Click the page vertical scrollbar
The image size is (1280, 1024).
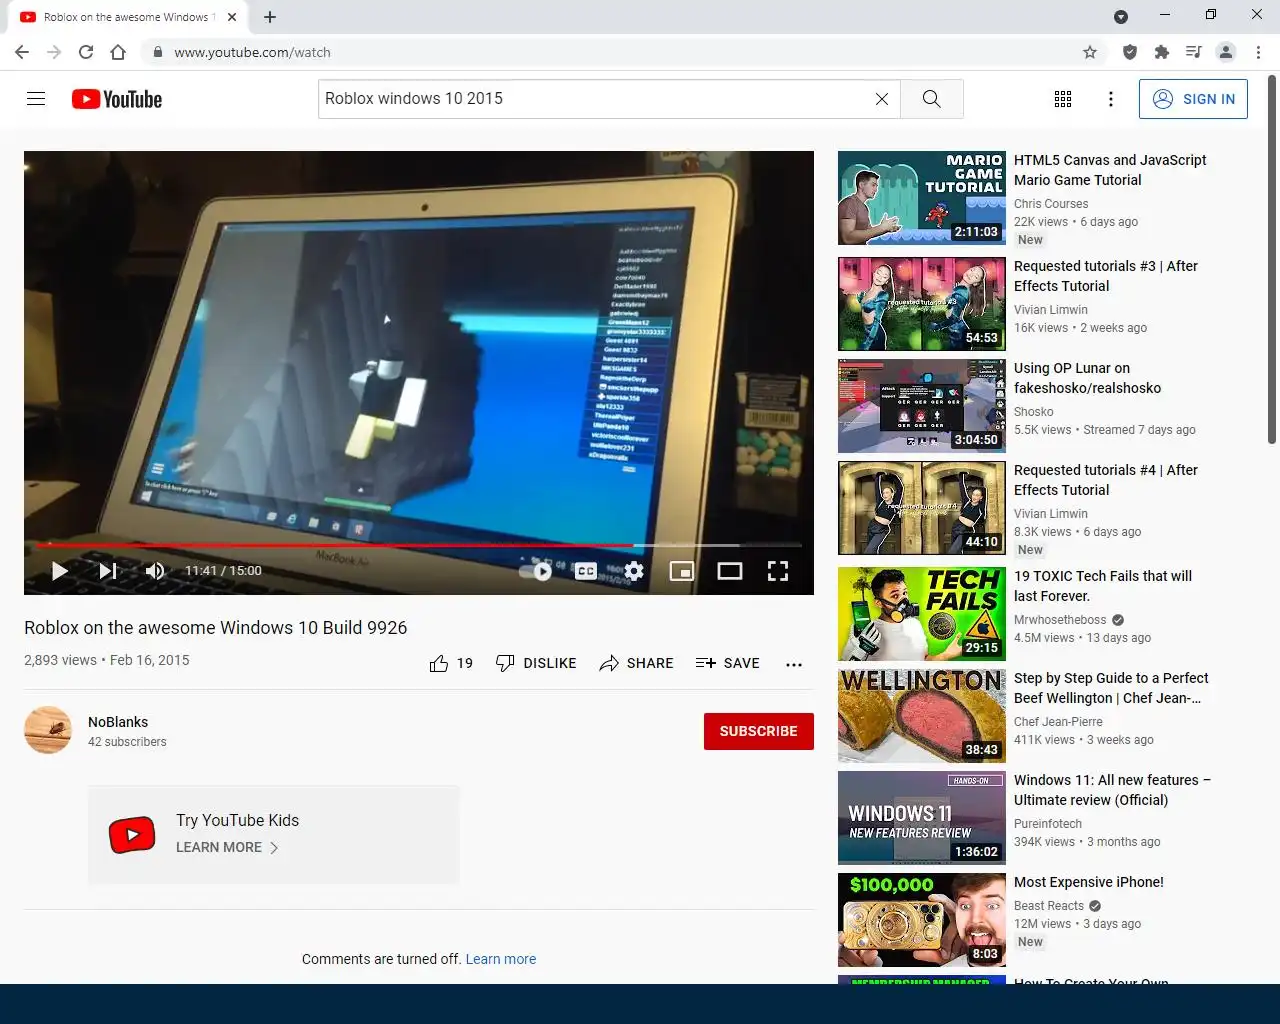click(x=1272, y=260)
